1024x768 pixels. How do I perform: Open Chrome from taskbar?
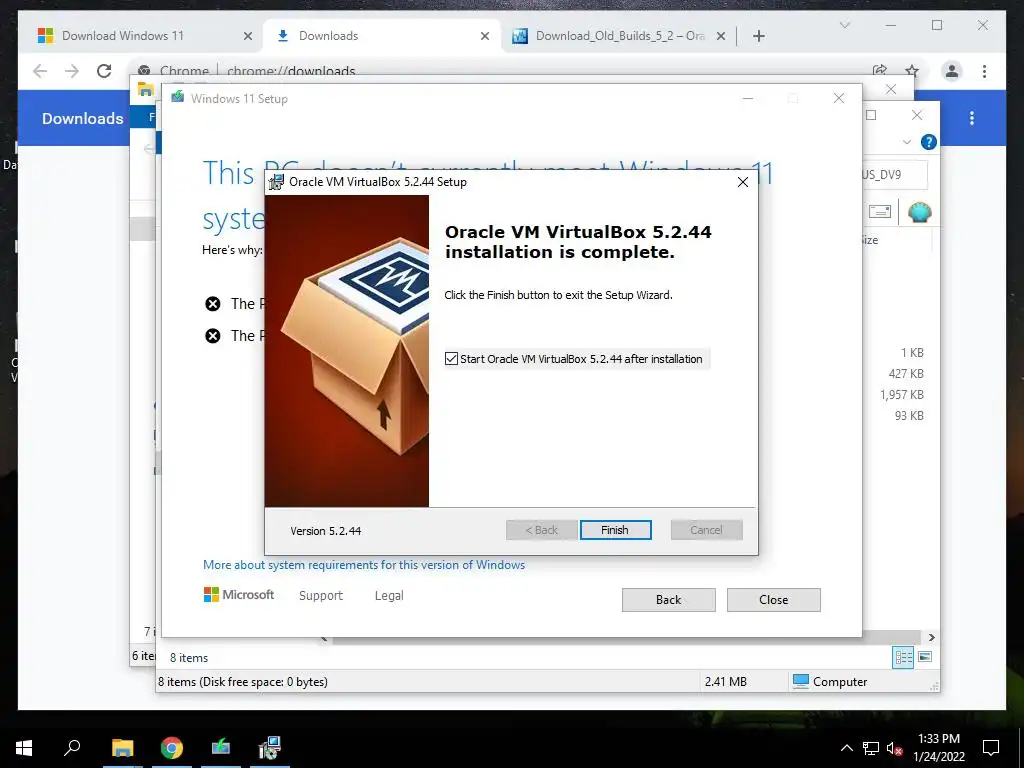tap(172, 748)
